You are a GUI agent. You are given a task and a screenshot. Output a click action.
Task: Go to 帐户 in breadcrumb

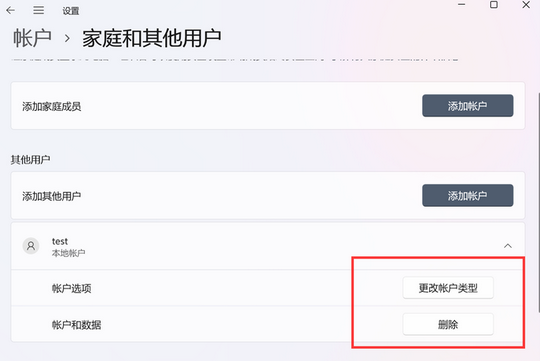32,38
